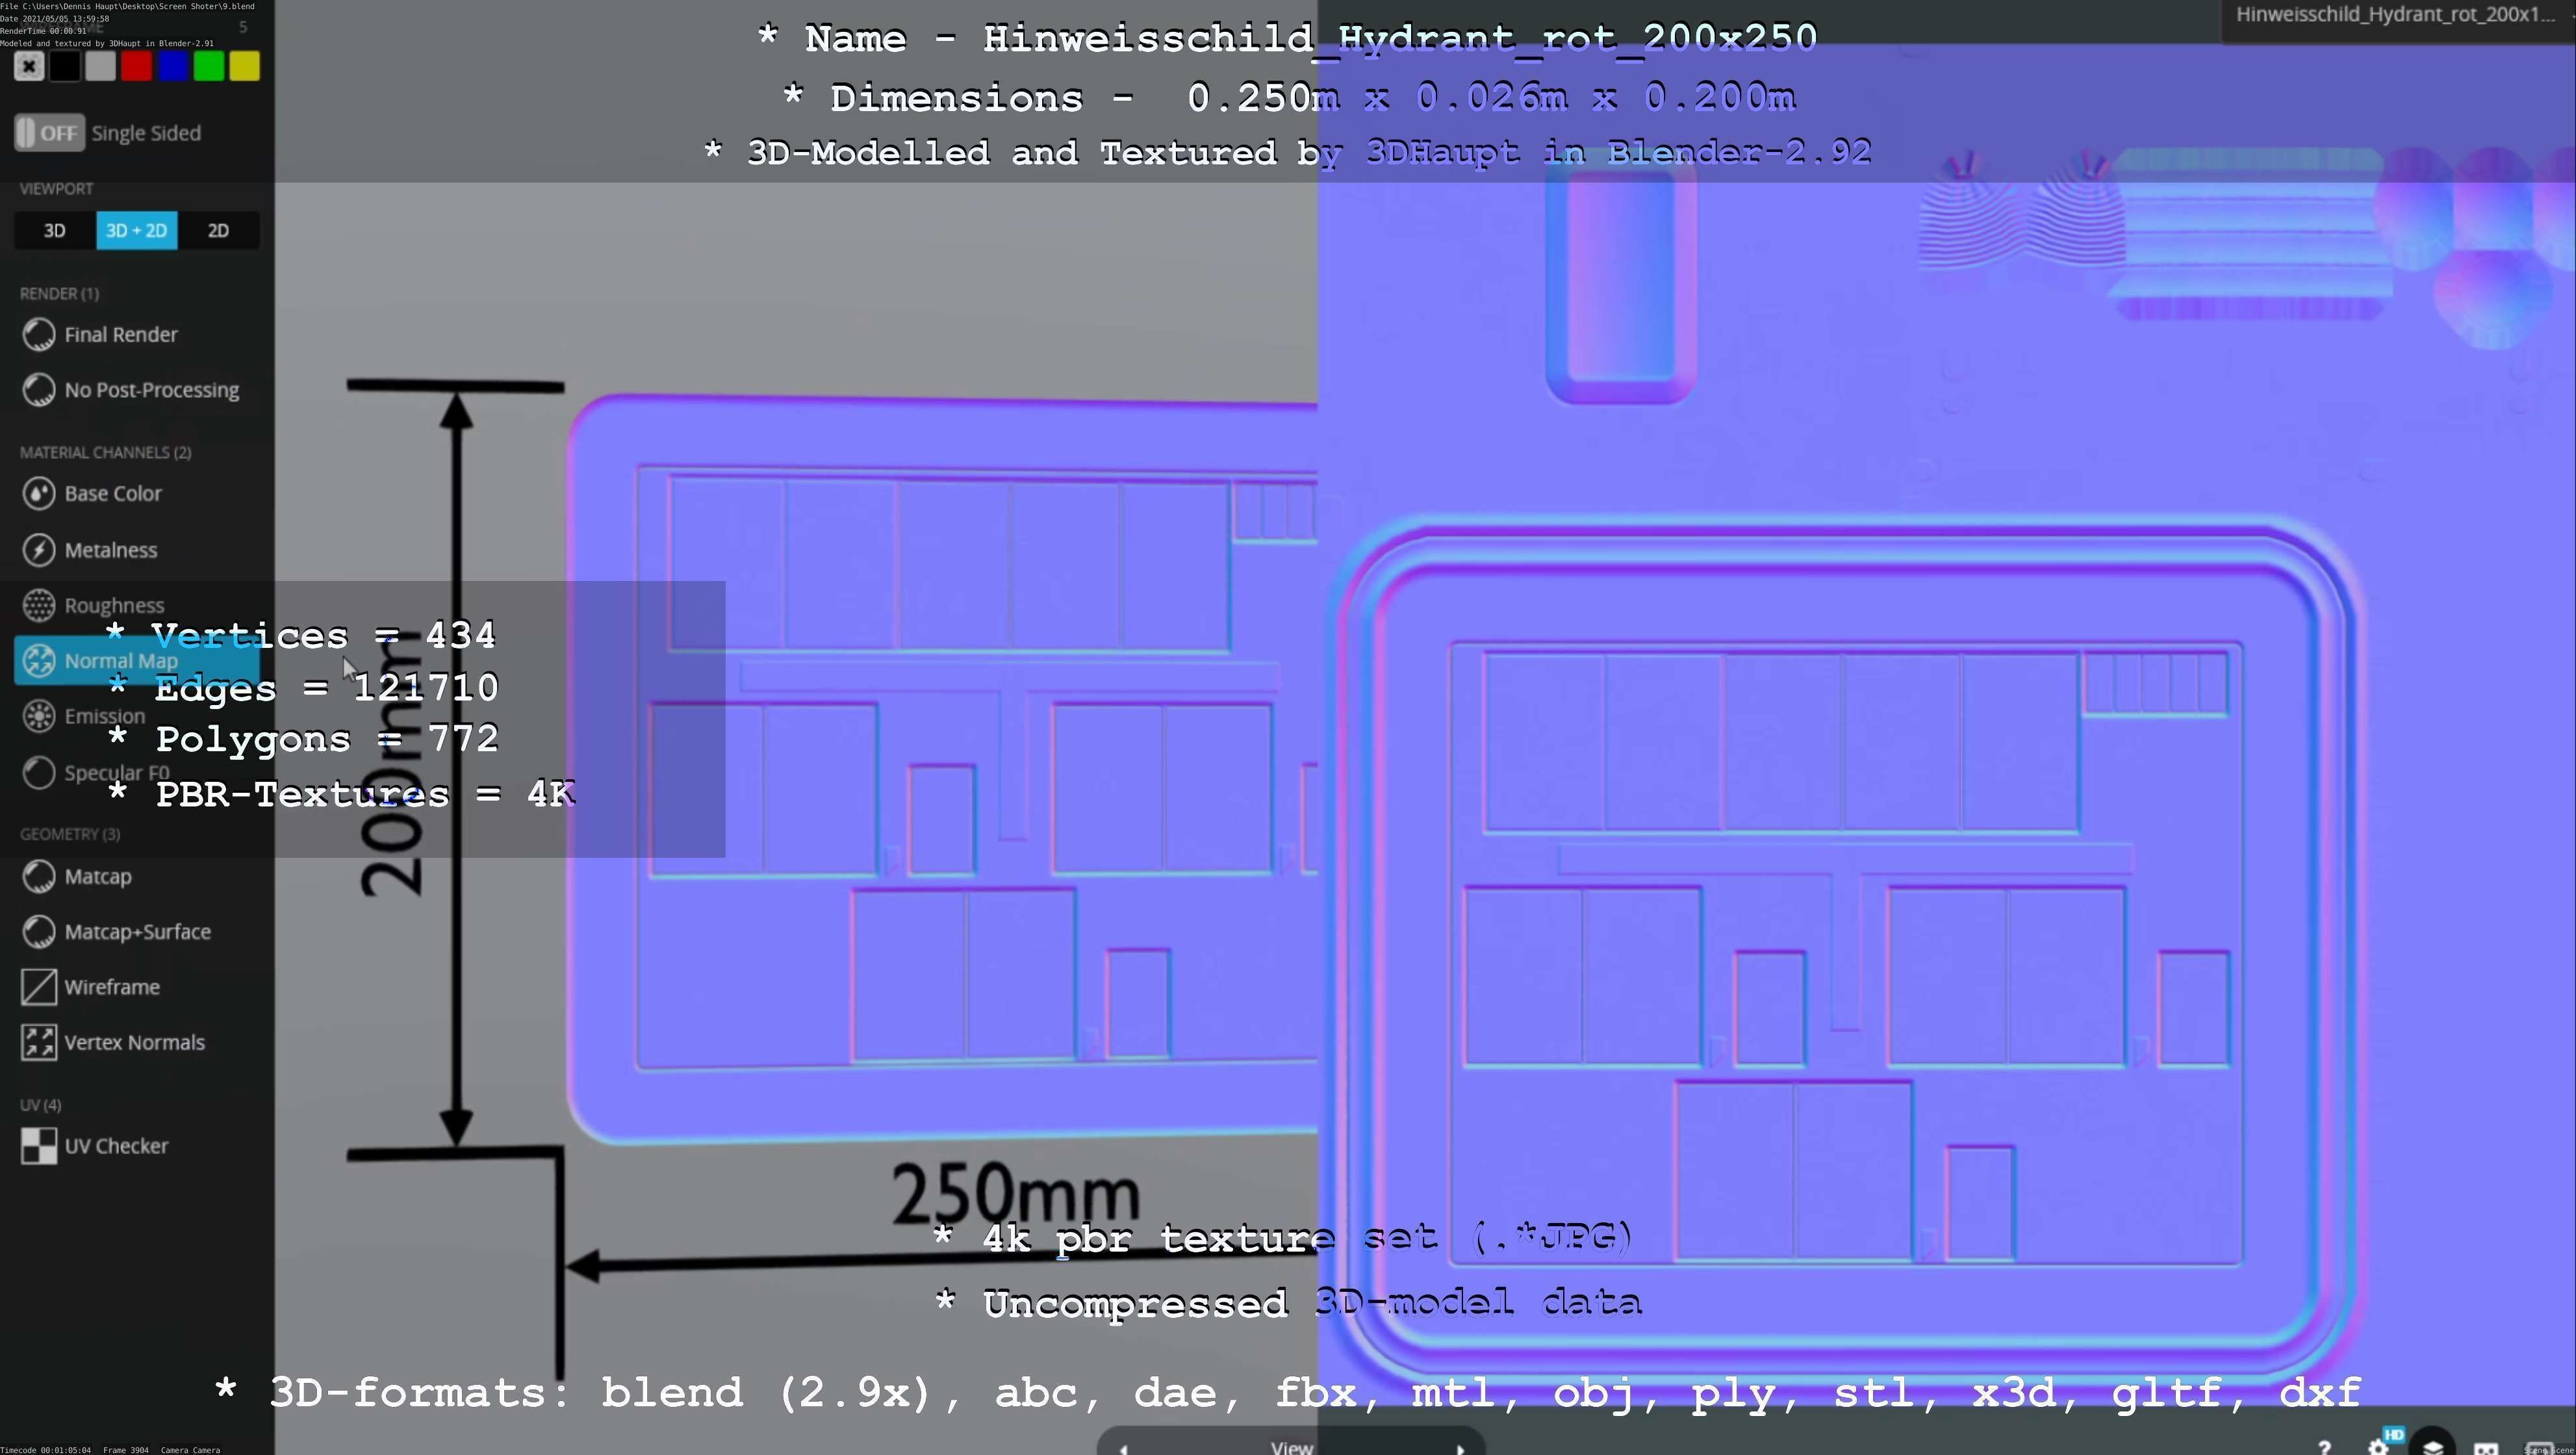Viewport: 2576px width, 1455px height.
Task: Pick the black background swatch
Action: coord(65,66)
